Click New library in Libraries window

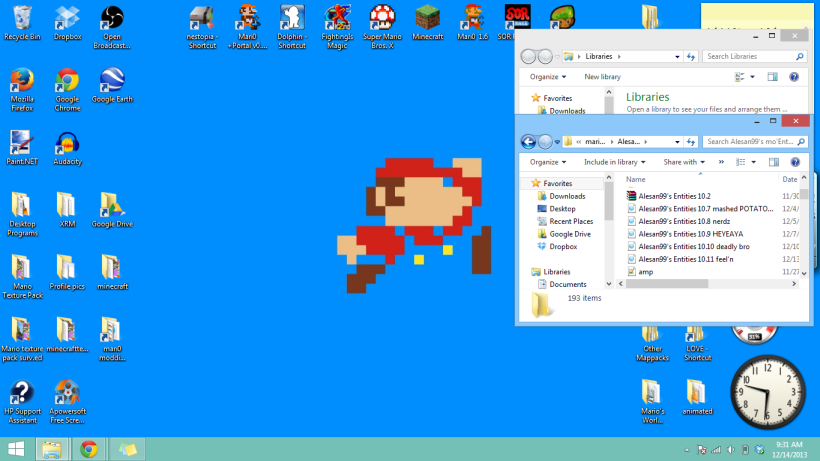602,77
